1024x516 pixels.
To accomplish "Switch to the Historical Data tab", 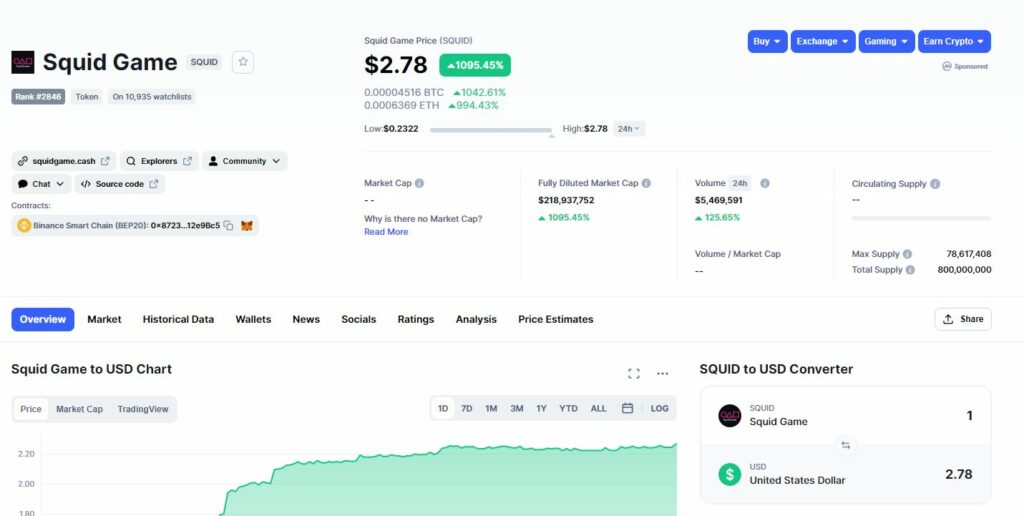I will [x=178, y=319].
